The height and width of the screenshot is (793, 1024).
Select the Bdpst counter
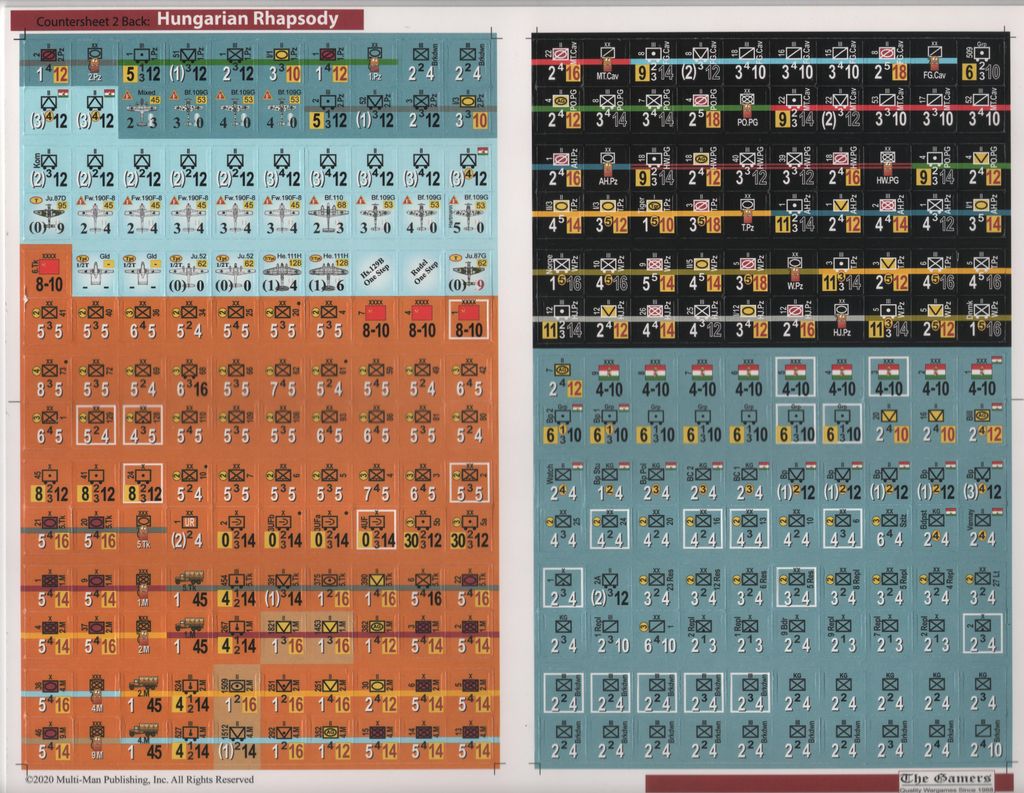tap(936, 530)
